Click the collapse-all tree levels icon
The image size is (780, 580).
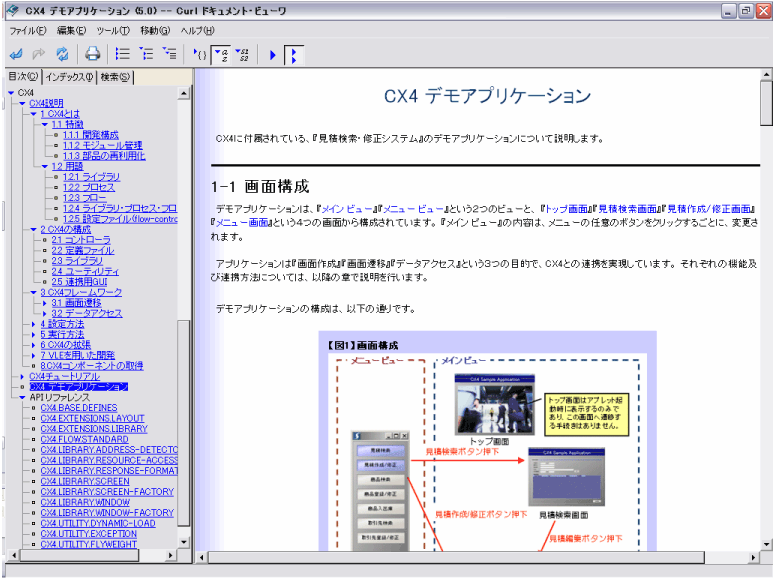click(122, 54)
